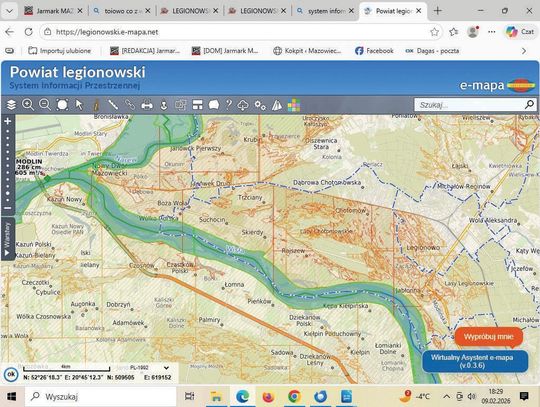Open the colorful tiles grid icon
Viewport: 540px width, 407px height.
coord(294,105)
